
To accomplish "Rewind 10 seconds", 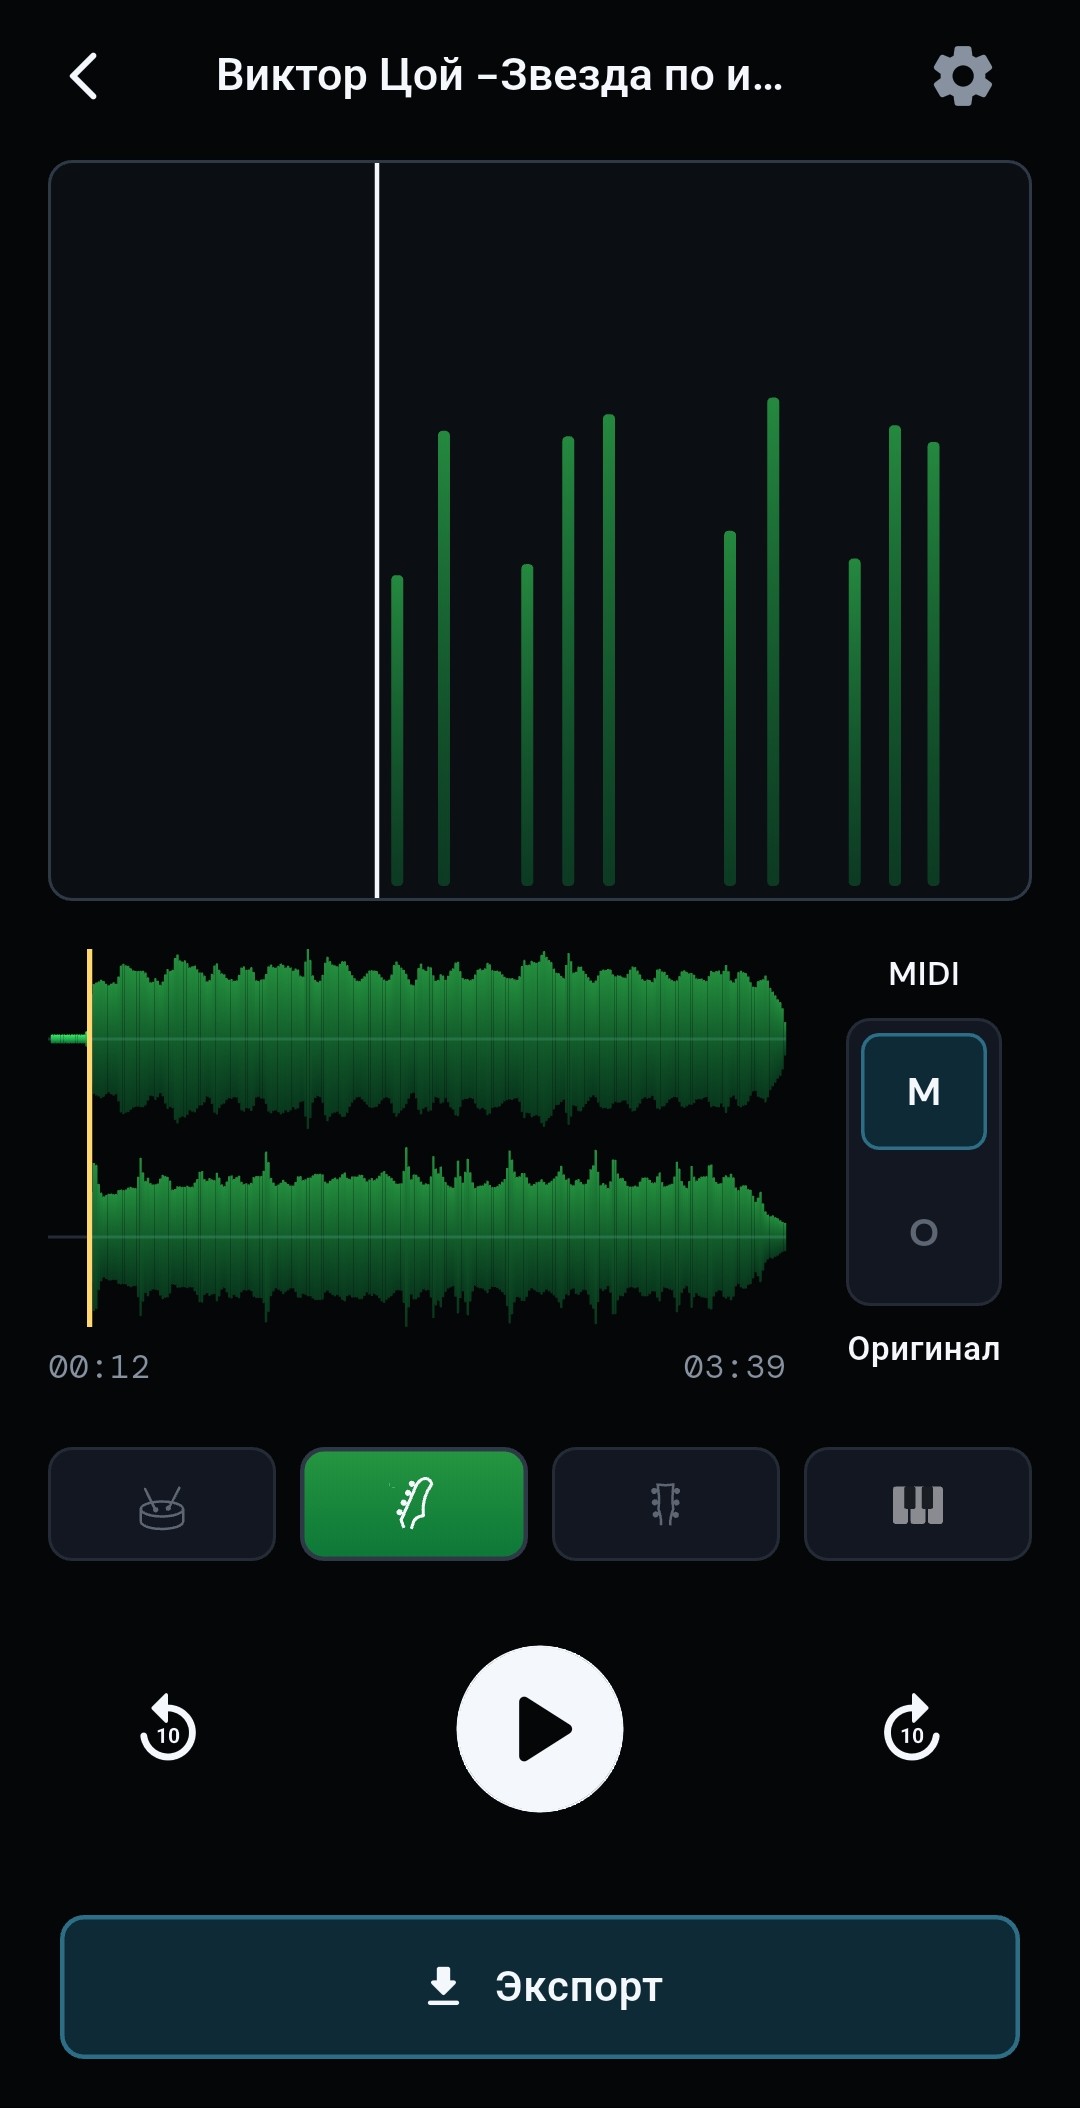I will pyautogui.click(x=168, y=1729).
